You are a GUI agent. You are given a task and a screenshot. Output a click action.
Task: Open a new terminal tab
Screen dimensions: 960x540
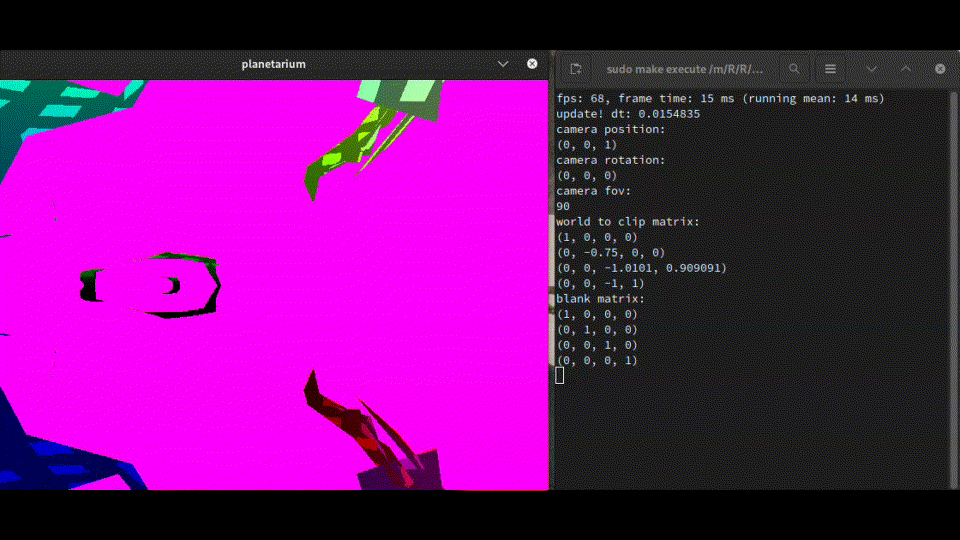click(576, 69)
